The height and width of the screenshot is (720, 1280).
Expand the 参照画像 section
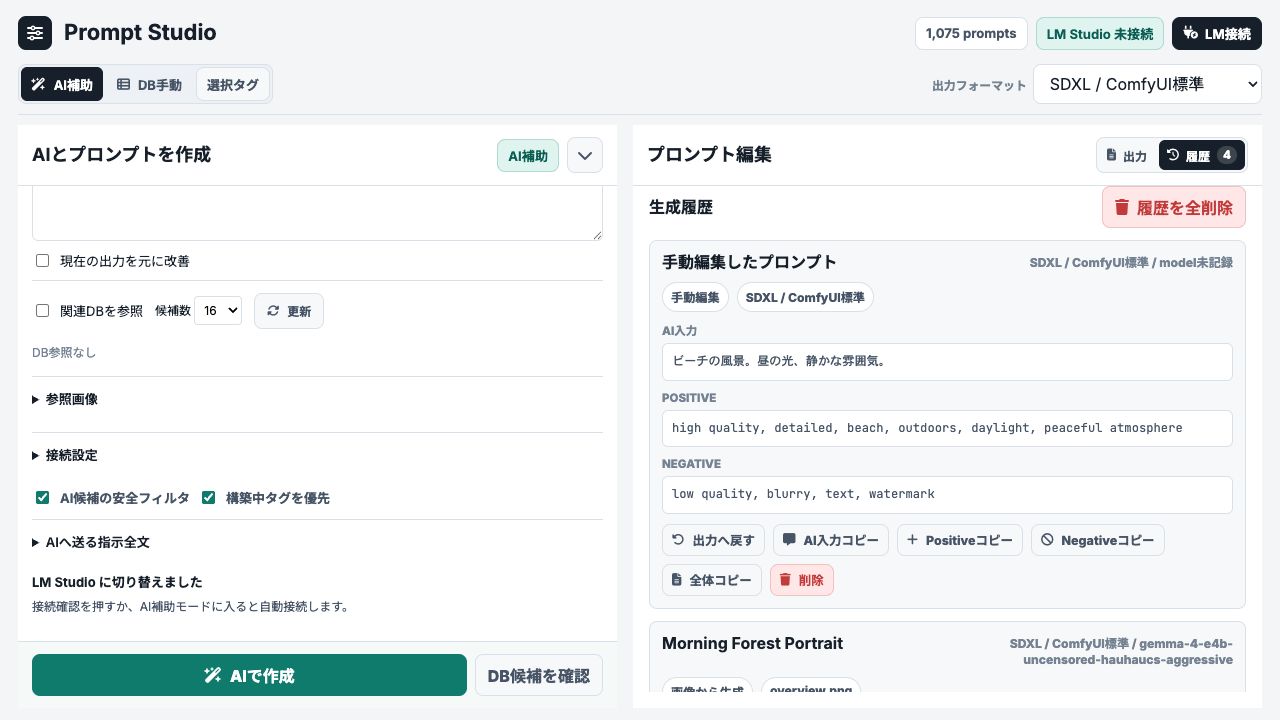[65, 399]
